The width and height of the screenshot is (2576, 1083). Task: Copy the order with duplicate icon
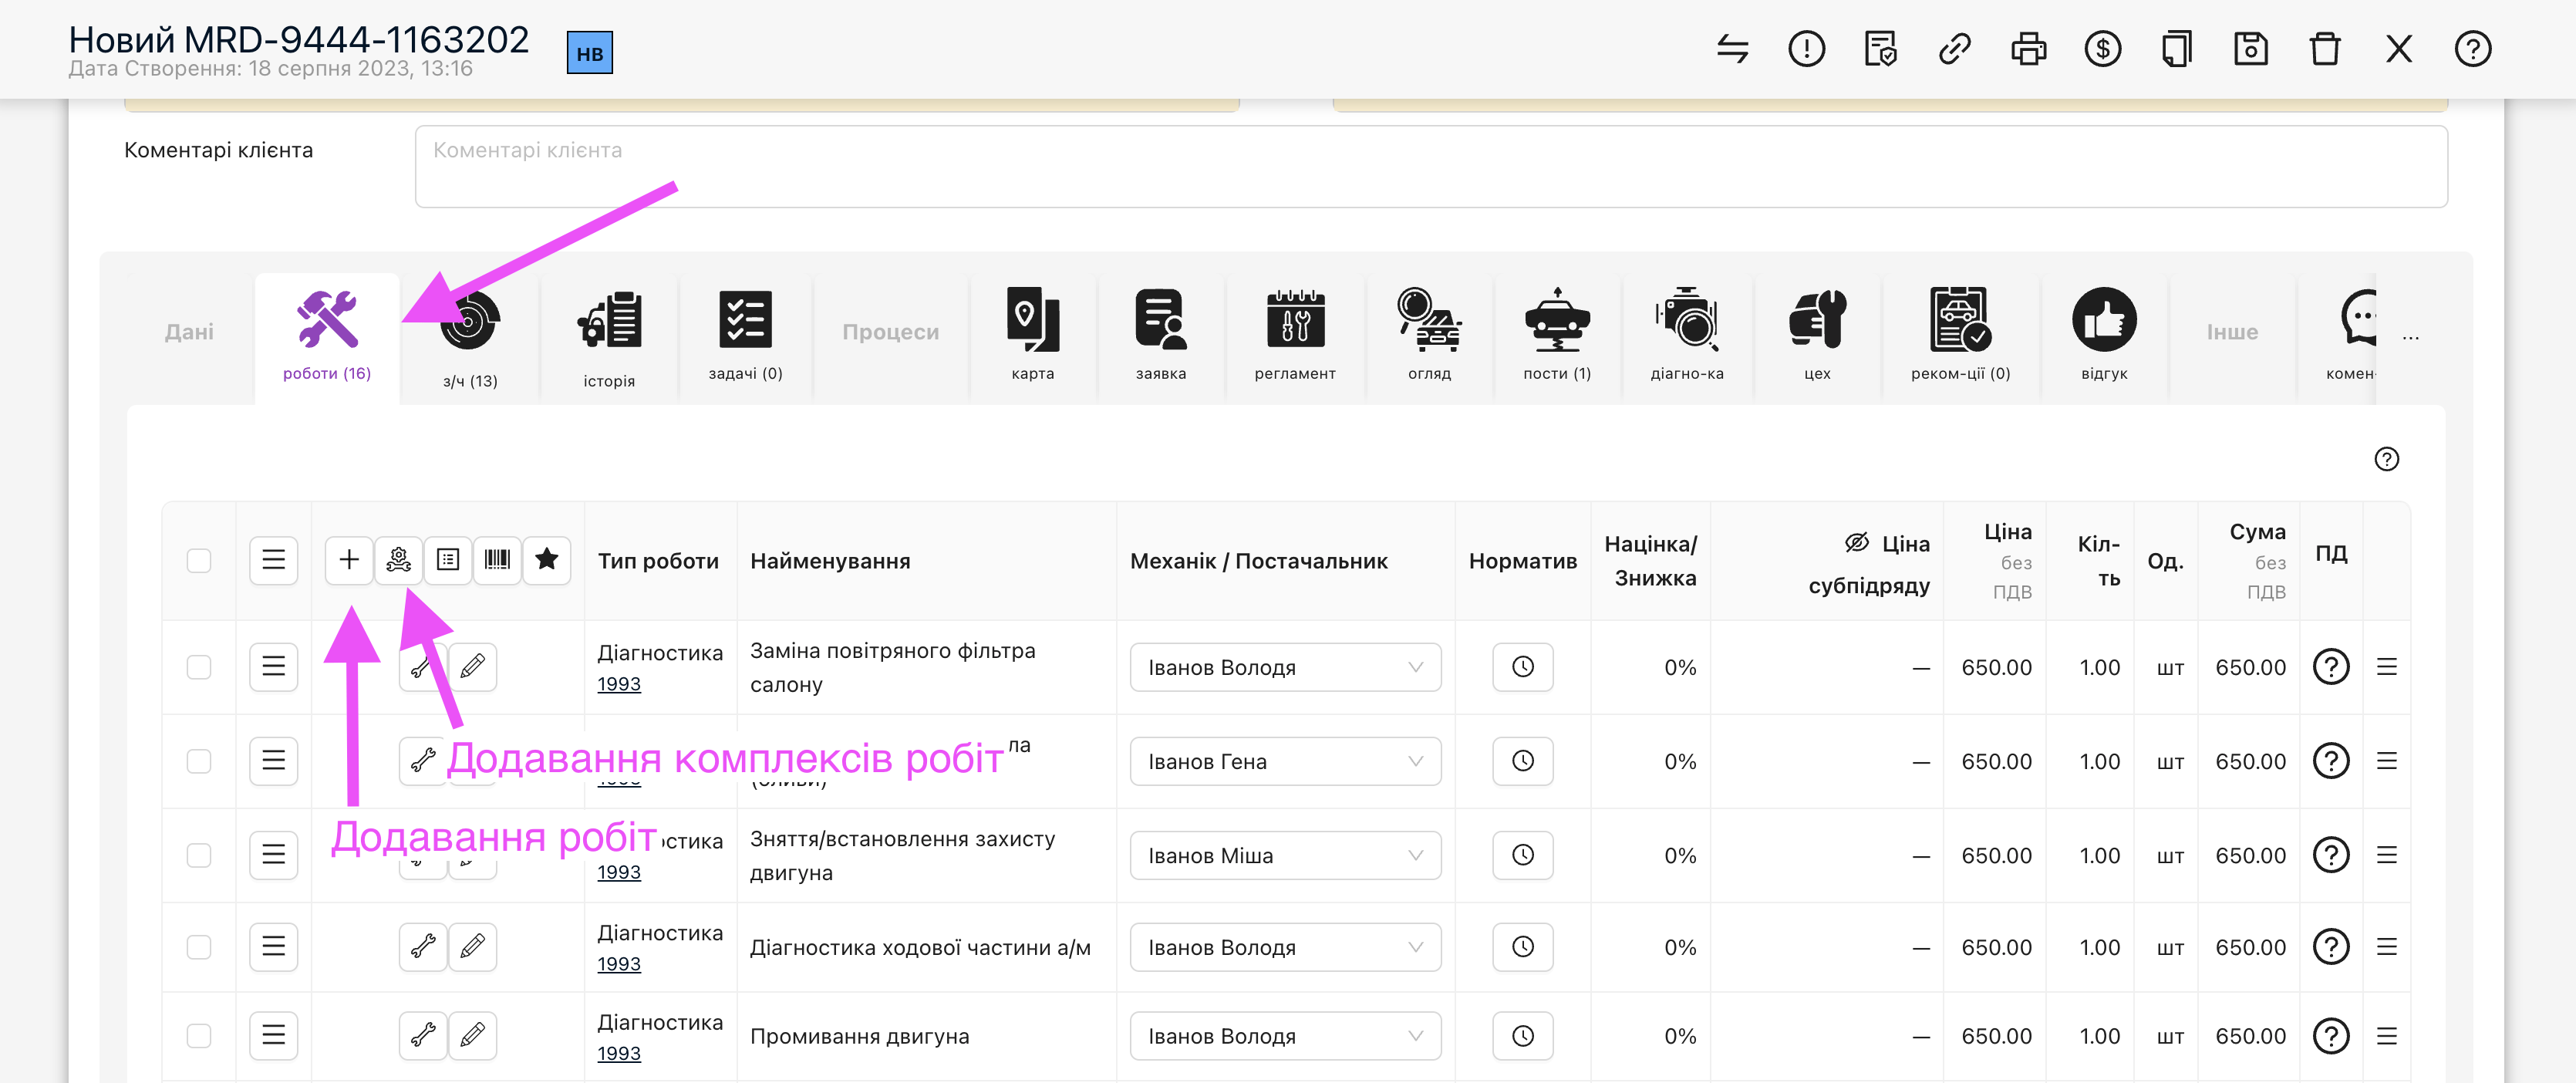(2176, 49)
